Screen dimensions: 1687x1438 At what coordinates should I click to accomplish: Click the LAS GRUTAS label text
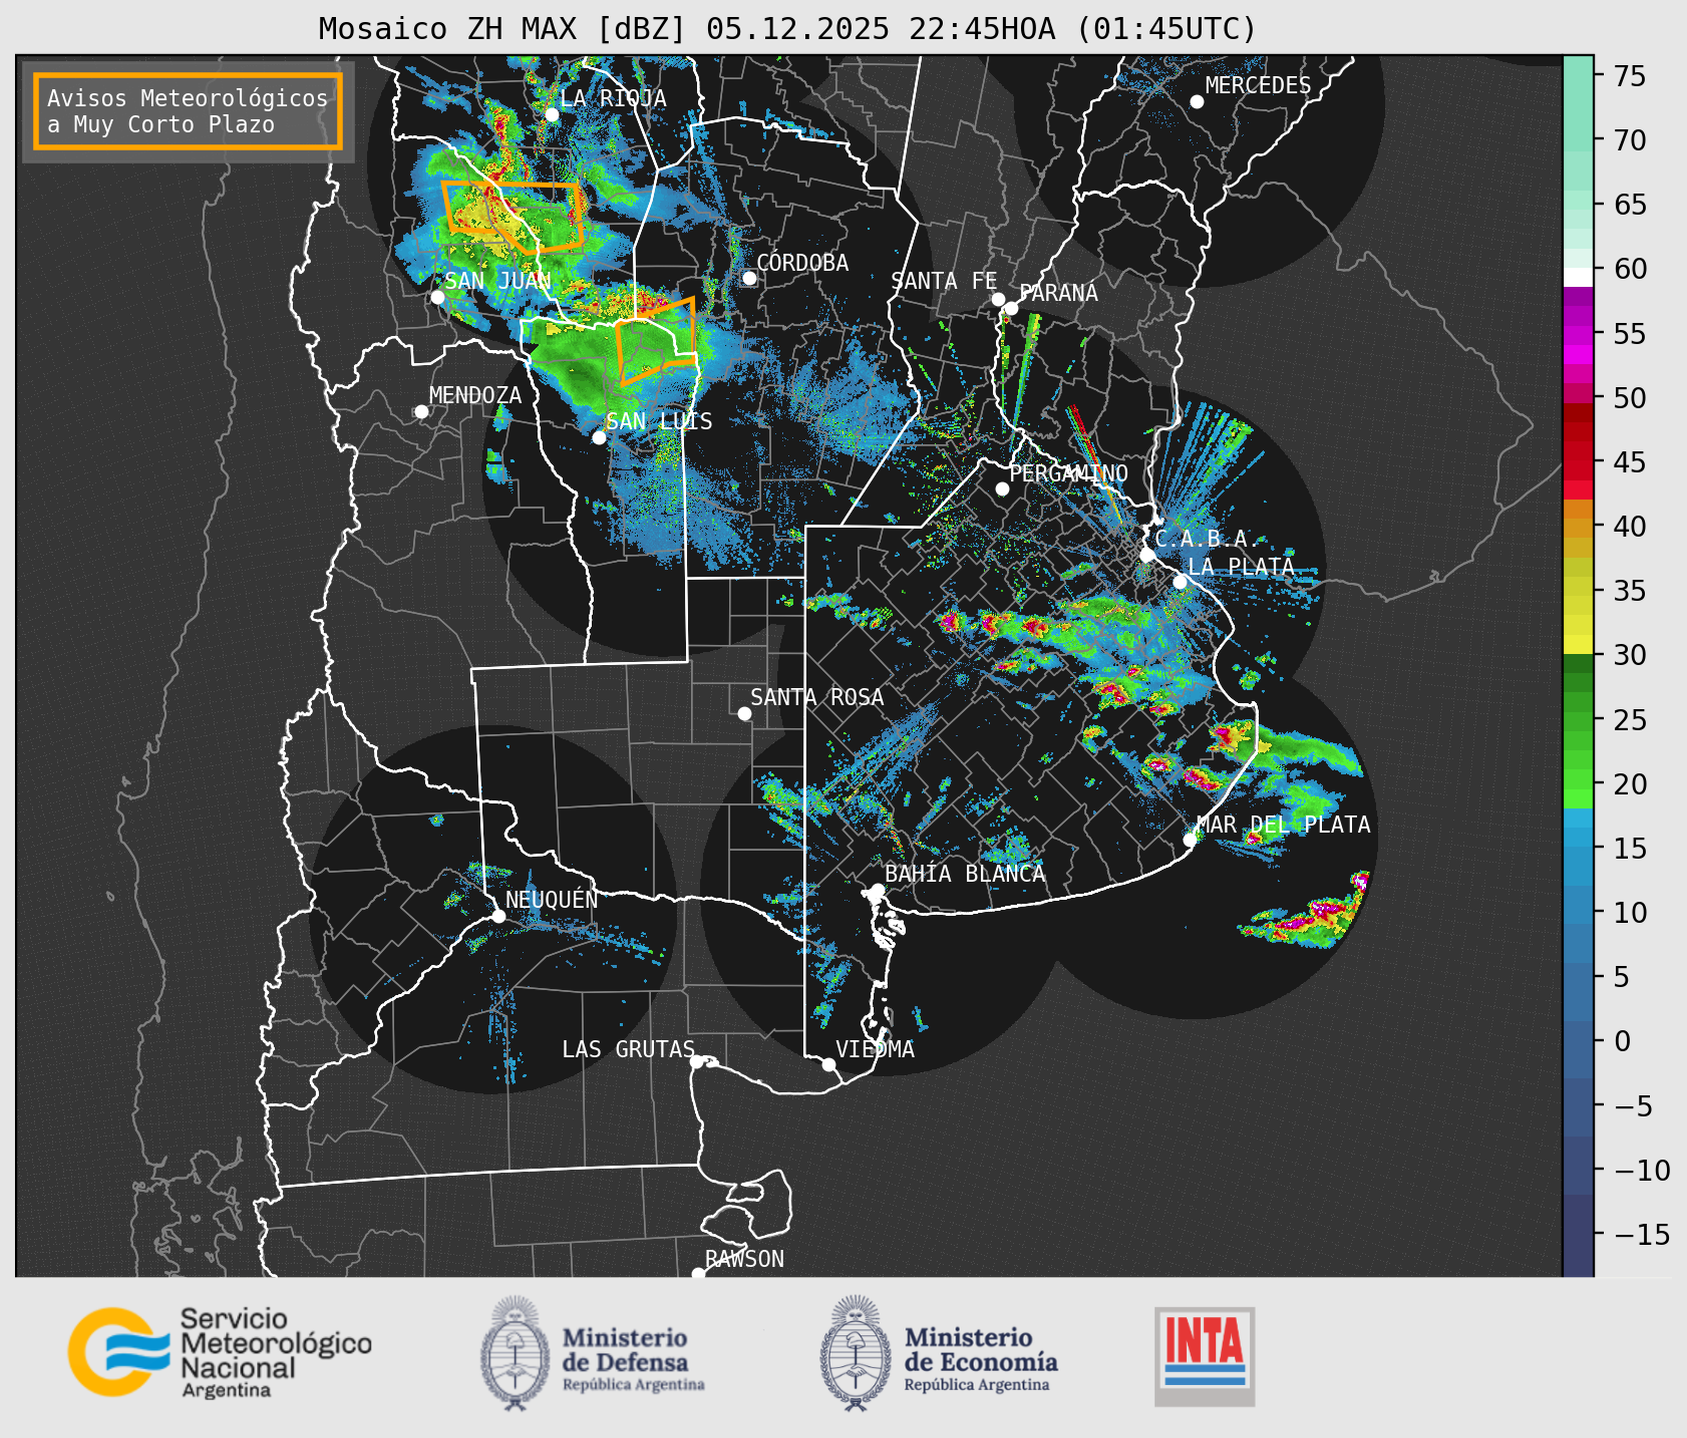[x=628, y=1049]
